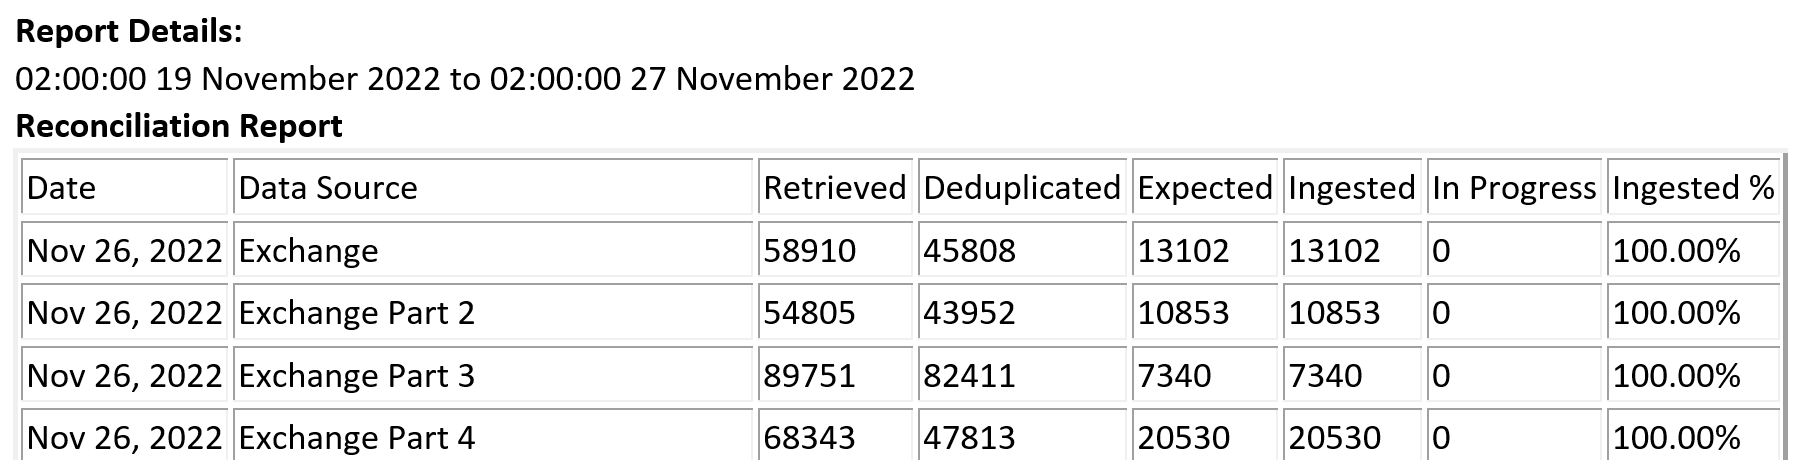Click Deduplicated value 43952
The width and height of the screenshot is (1805, 460).
coord(969,313)
